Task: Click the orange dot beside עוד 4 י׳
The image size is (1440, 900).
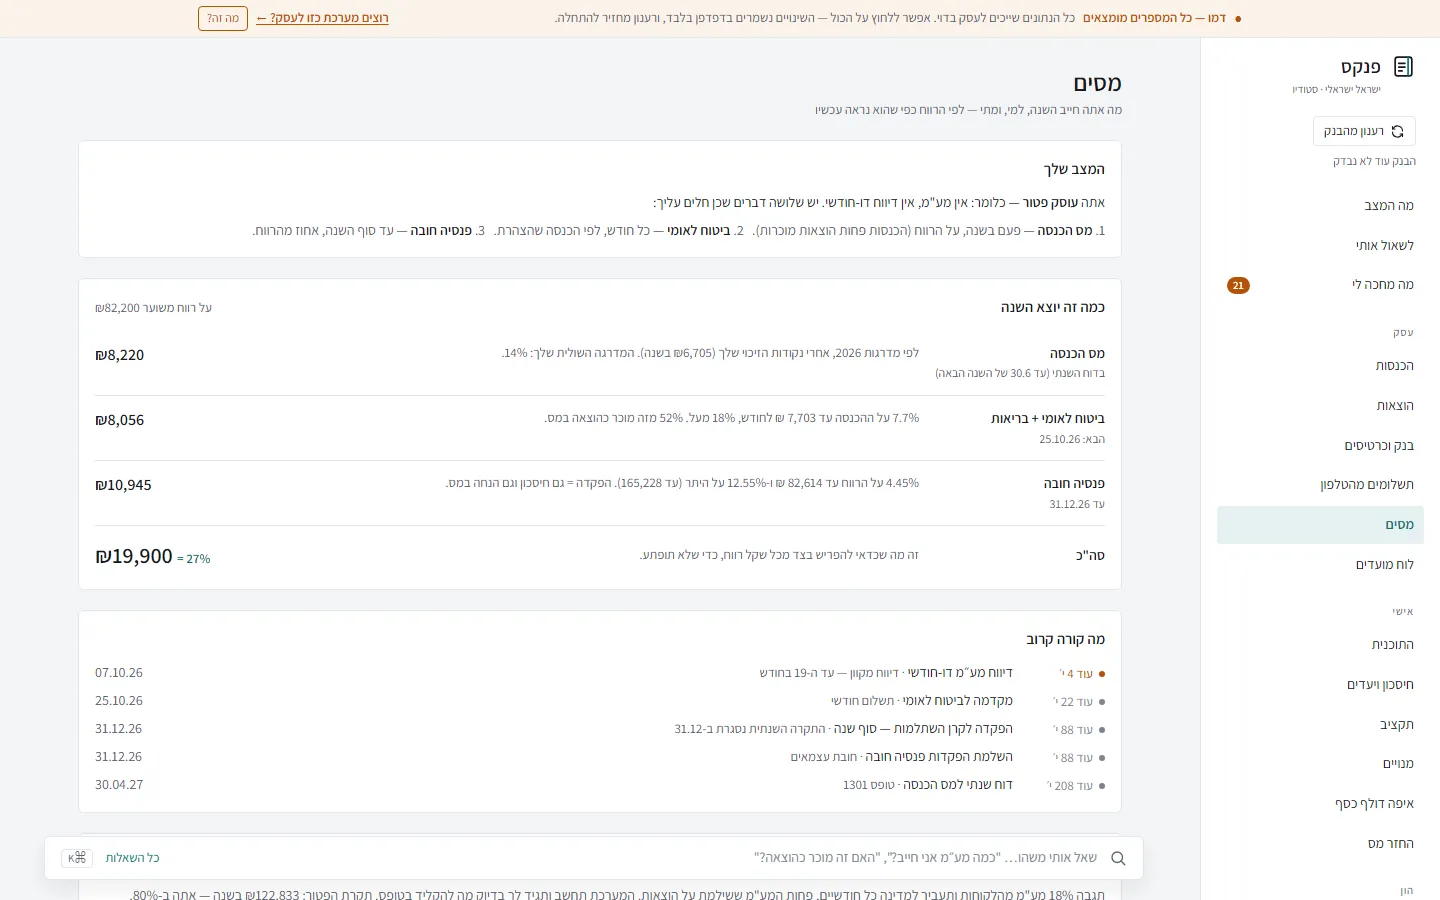Action: click(1102, 674)
